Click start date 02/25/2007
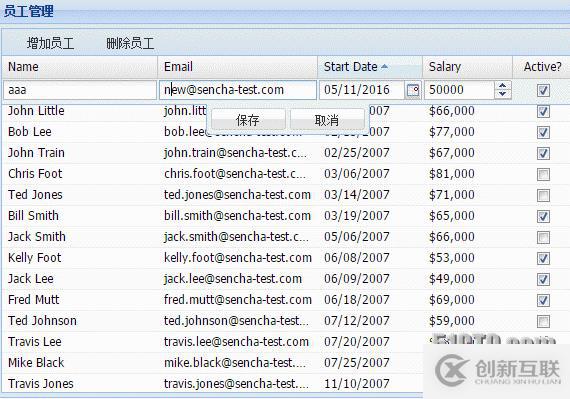 (x=357, y=153)
